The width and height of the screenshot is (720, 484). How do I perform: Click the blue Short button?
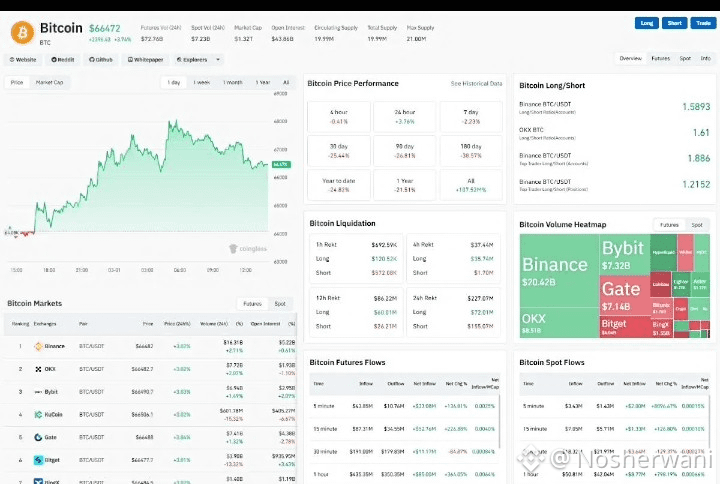(x=675, y=23)
